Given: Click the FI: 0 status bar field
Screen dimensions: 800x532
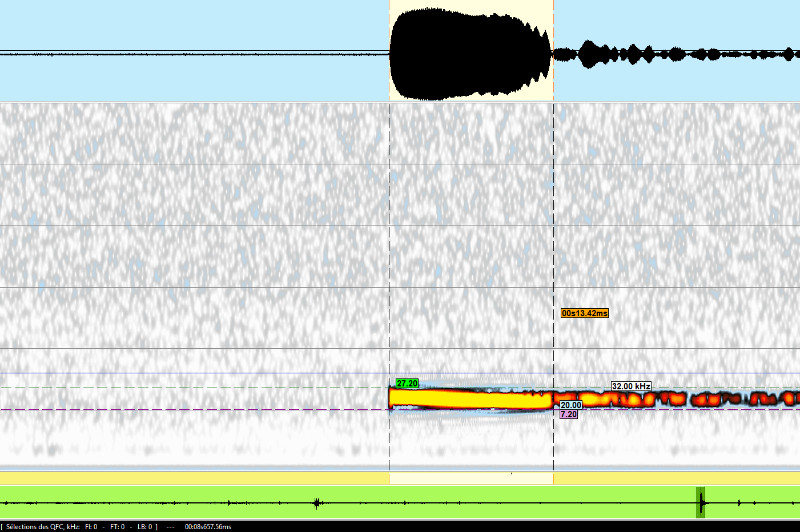Looking at the screenshot, I should [91, 526].
